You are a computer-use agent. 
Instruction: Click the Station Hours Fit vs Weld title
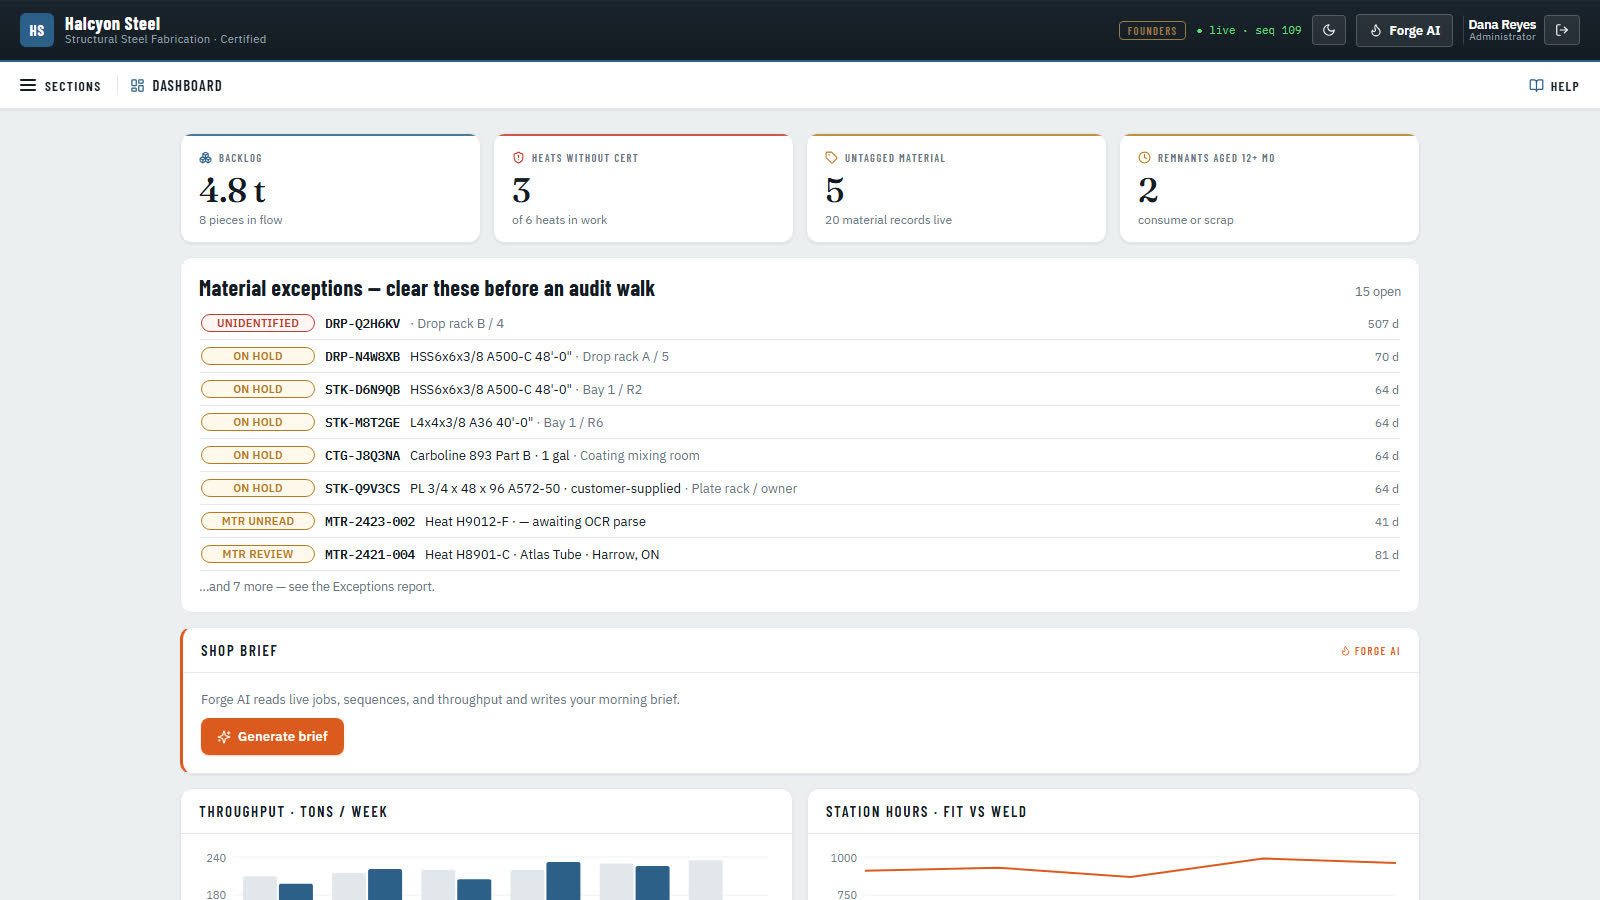[926, 812]
